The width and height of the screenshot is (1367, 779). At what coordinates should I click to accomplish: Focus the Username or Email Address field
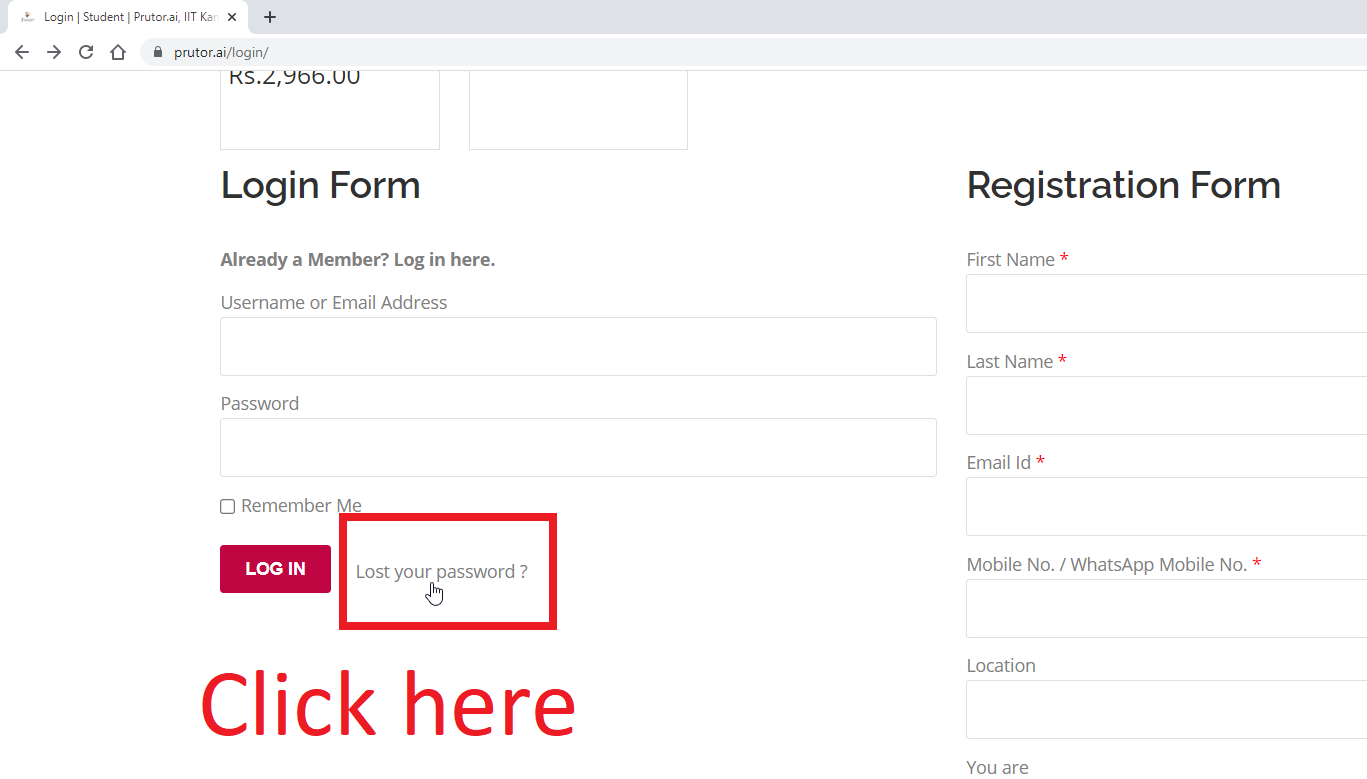click(x=578, y=347)
